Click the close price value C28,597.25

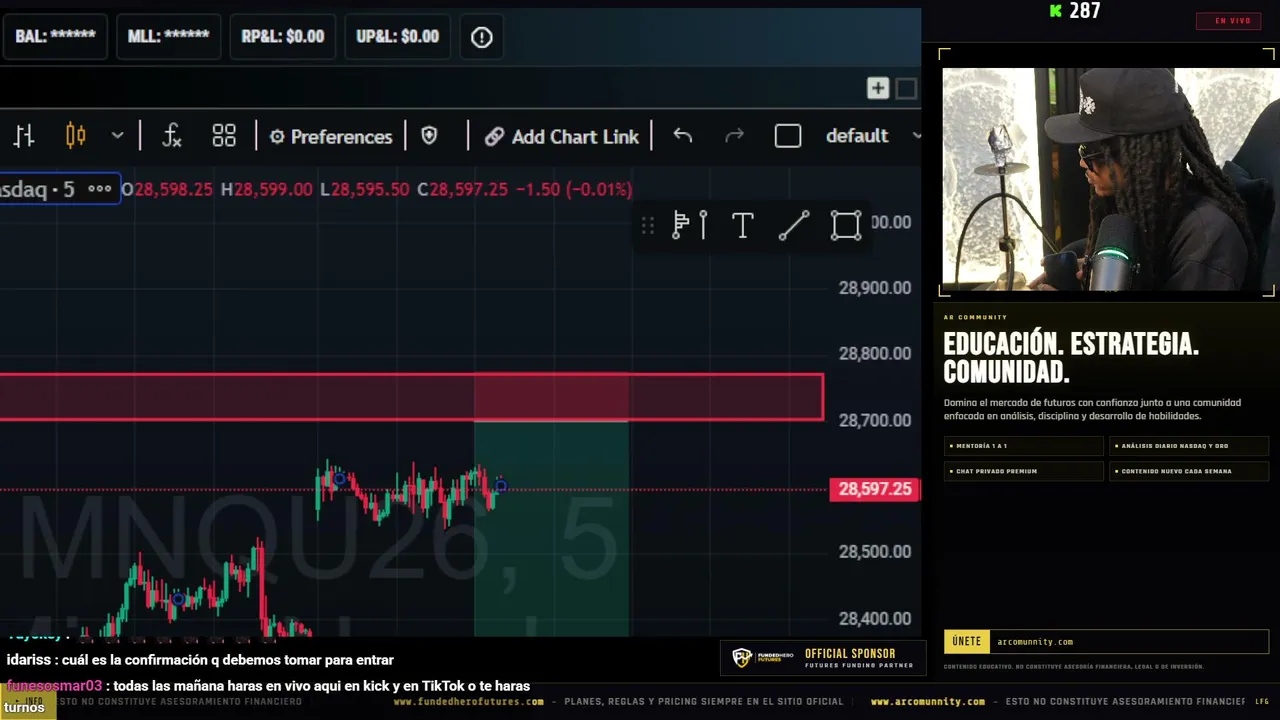(x=463, y=189)
